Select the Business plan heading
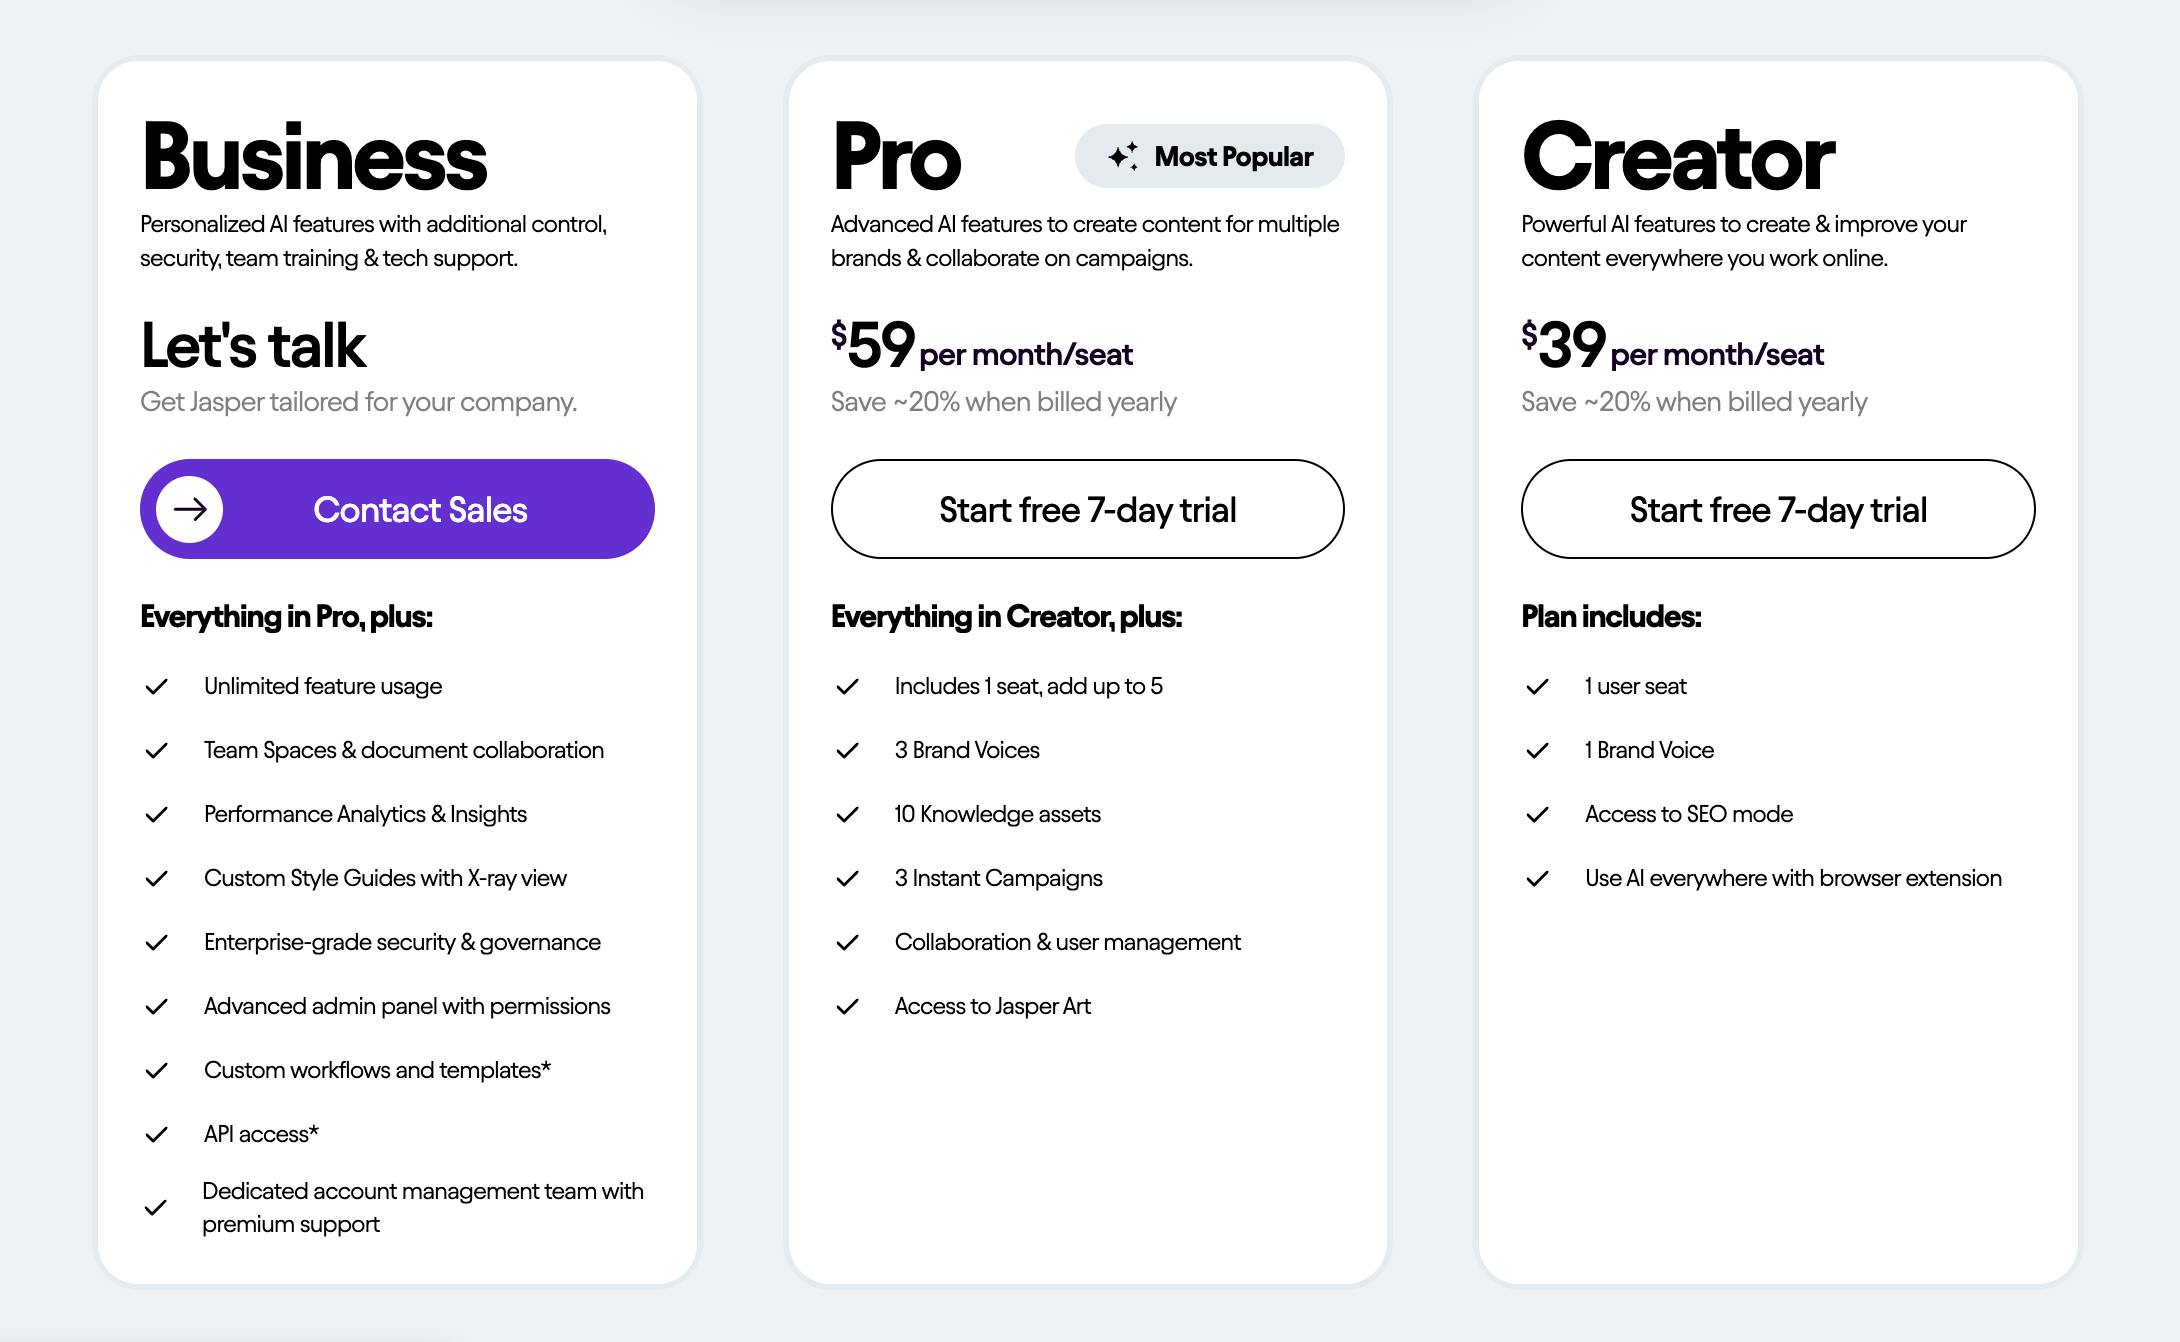This screenshot has height=1342, width=2180. (314, 157)
